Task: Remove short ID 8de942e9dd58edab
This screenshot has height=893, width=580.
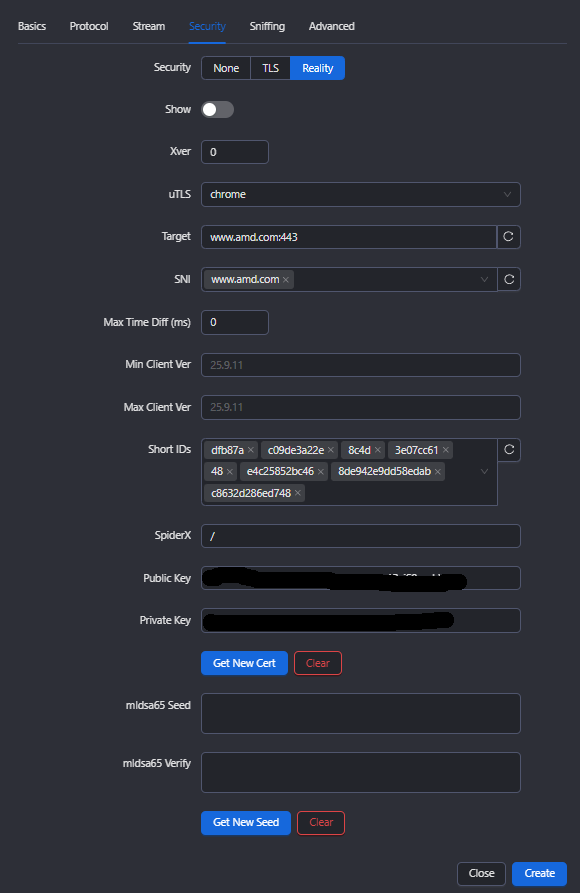Action: pyautogui.click(x=438, y=472)
